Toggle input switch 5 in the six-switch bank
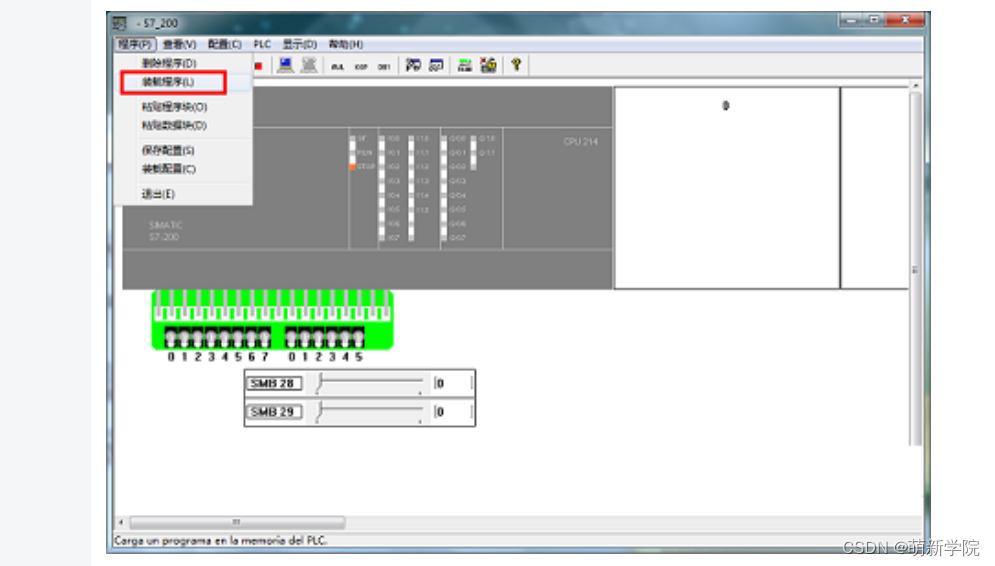Viewport: 995px width, 566px height. (359, 337)
